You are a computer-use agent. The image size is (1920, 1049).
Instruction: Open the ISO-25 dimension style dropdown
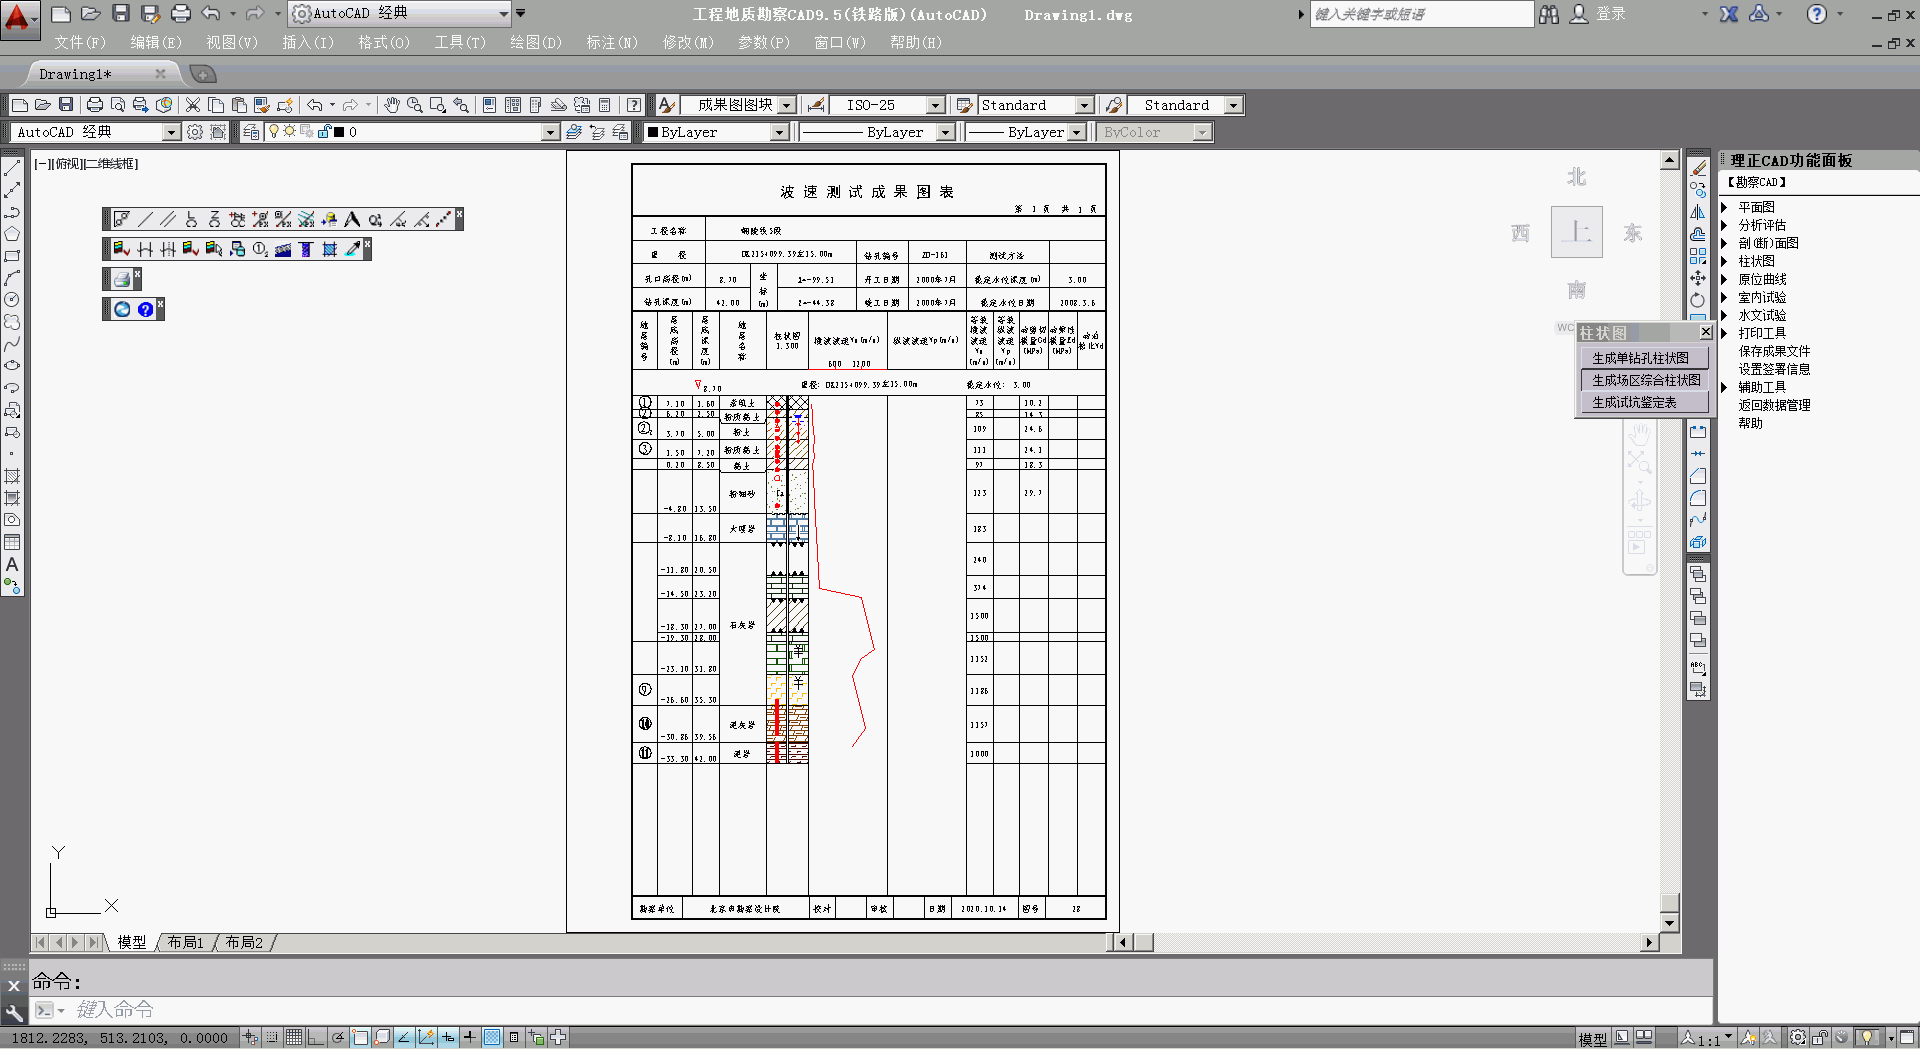click(935, 105)
